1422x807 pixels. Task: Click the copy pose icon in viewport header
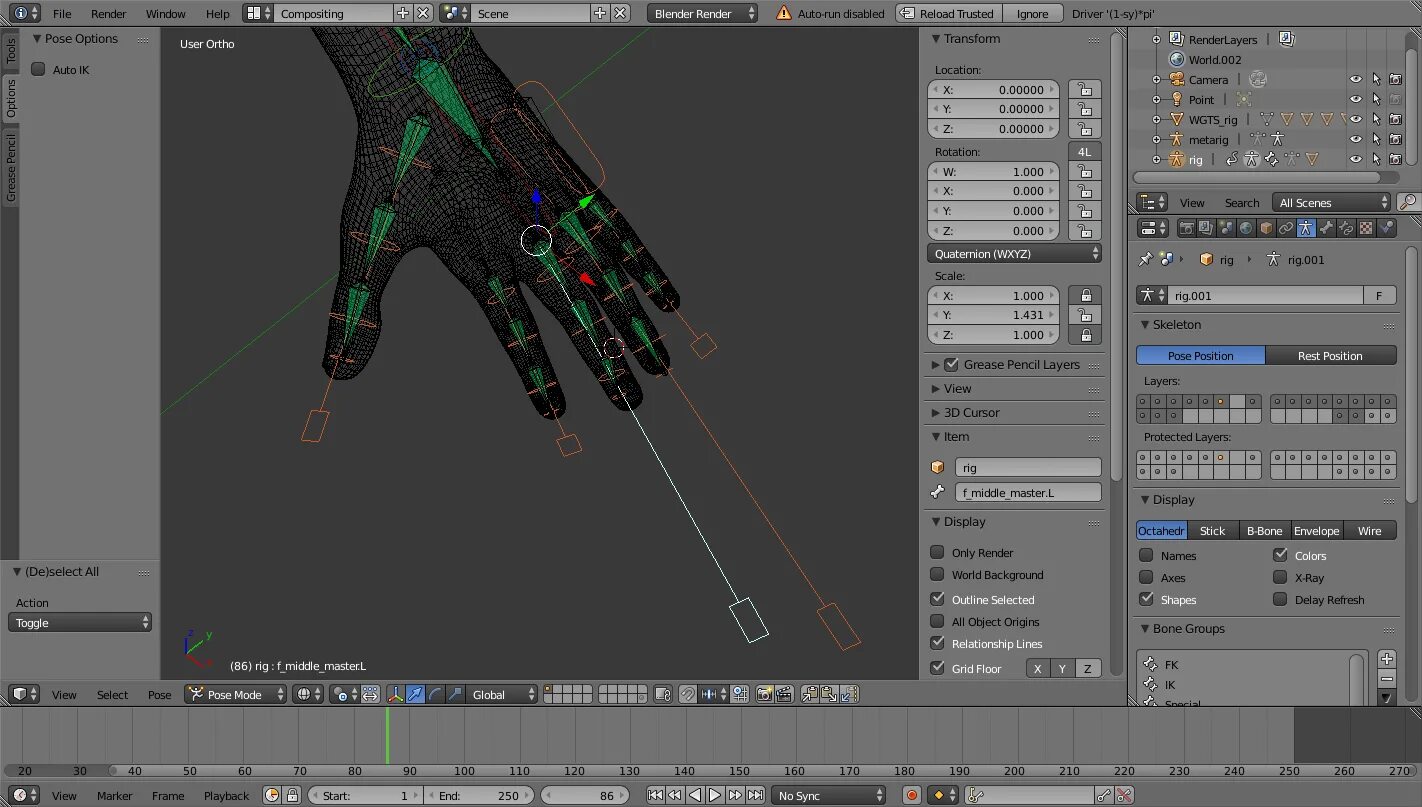810,694
